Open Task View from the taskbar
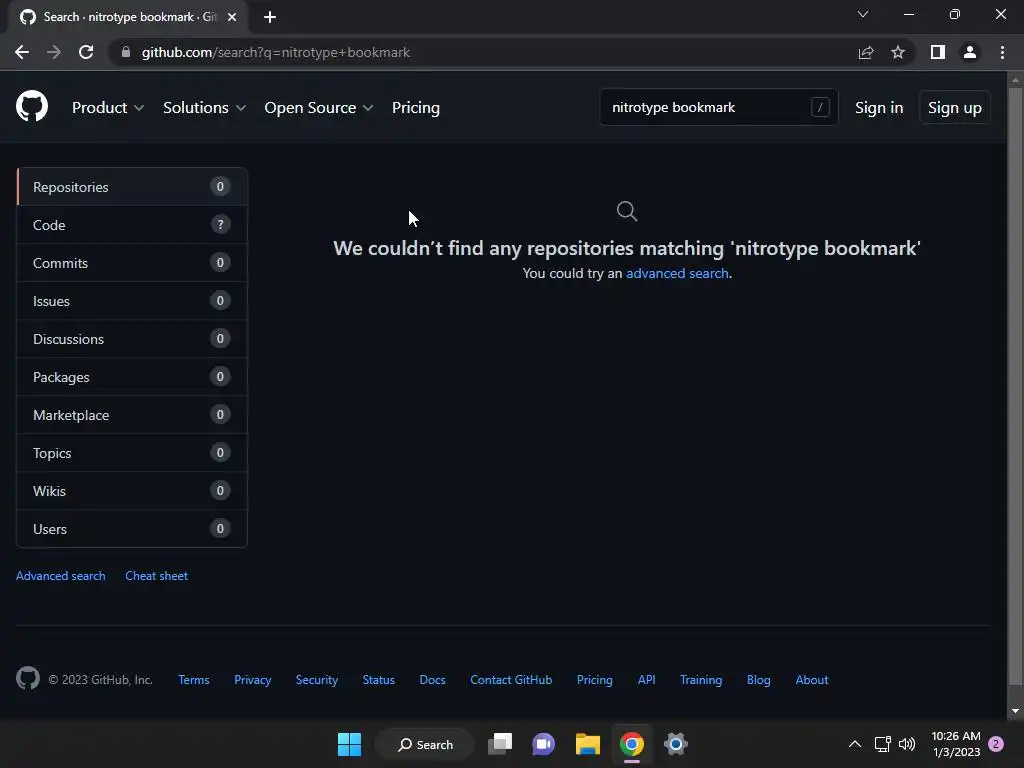 point(501,744)
